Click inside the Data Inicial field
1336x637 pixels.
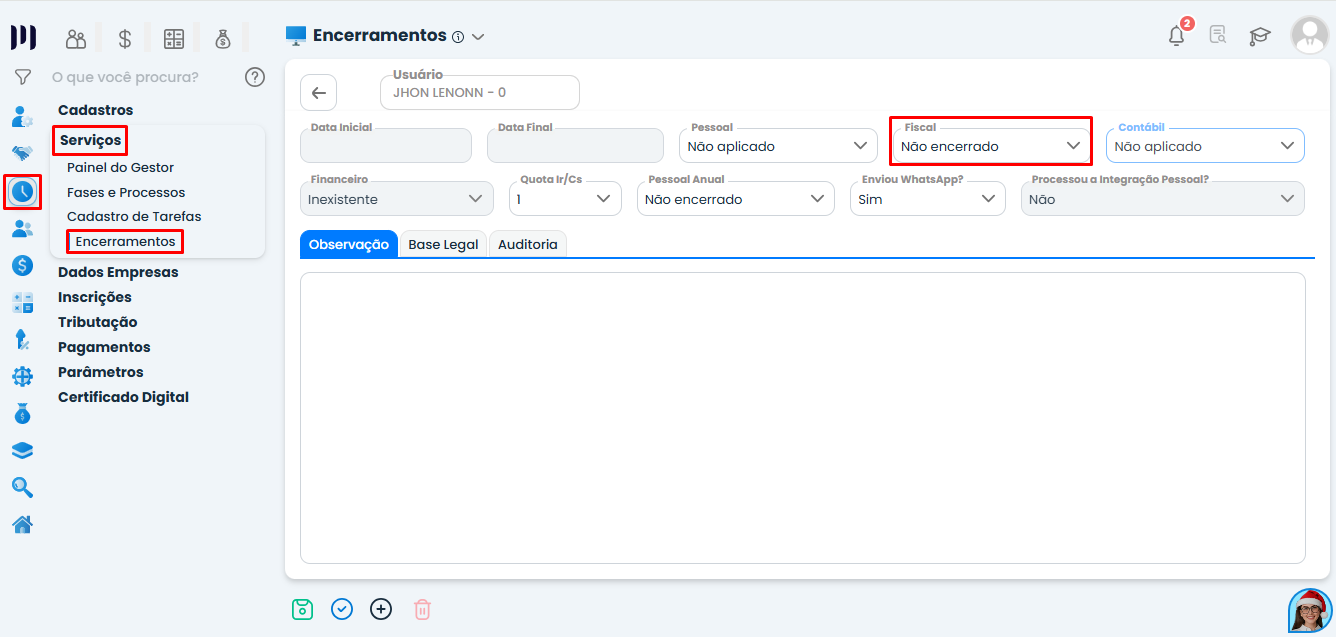click(386, 145)
